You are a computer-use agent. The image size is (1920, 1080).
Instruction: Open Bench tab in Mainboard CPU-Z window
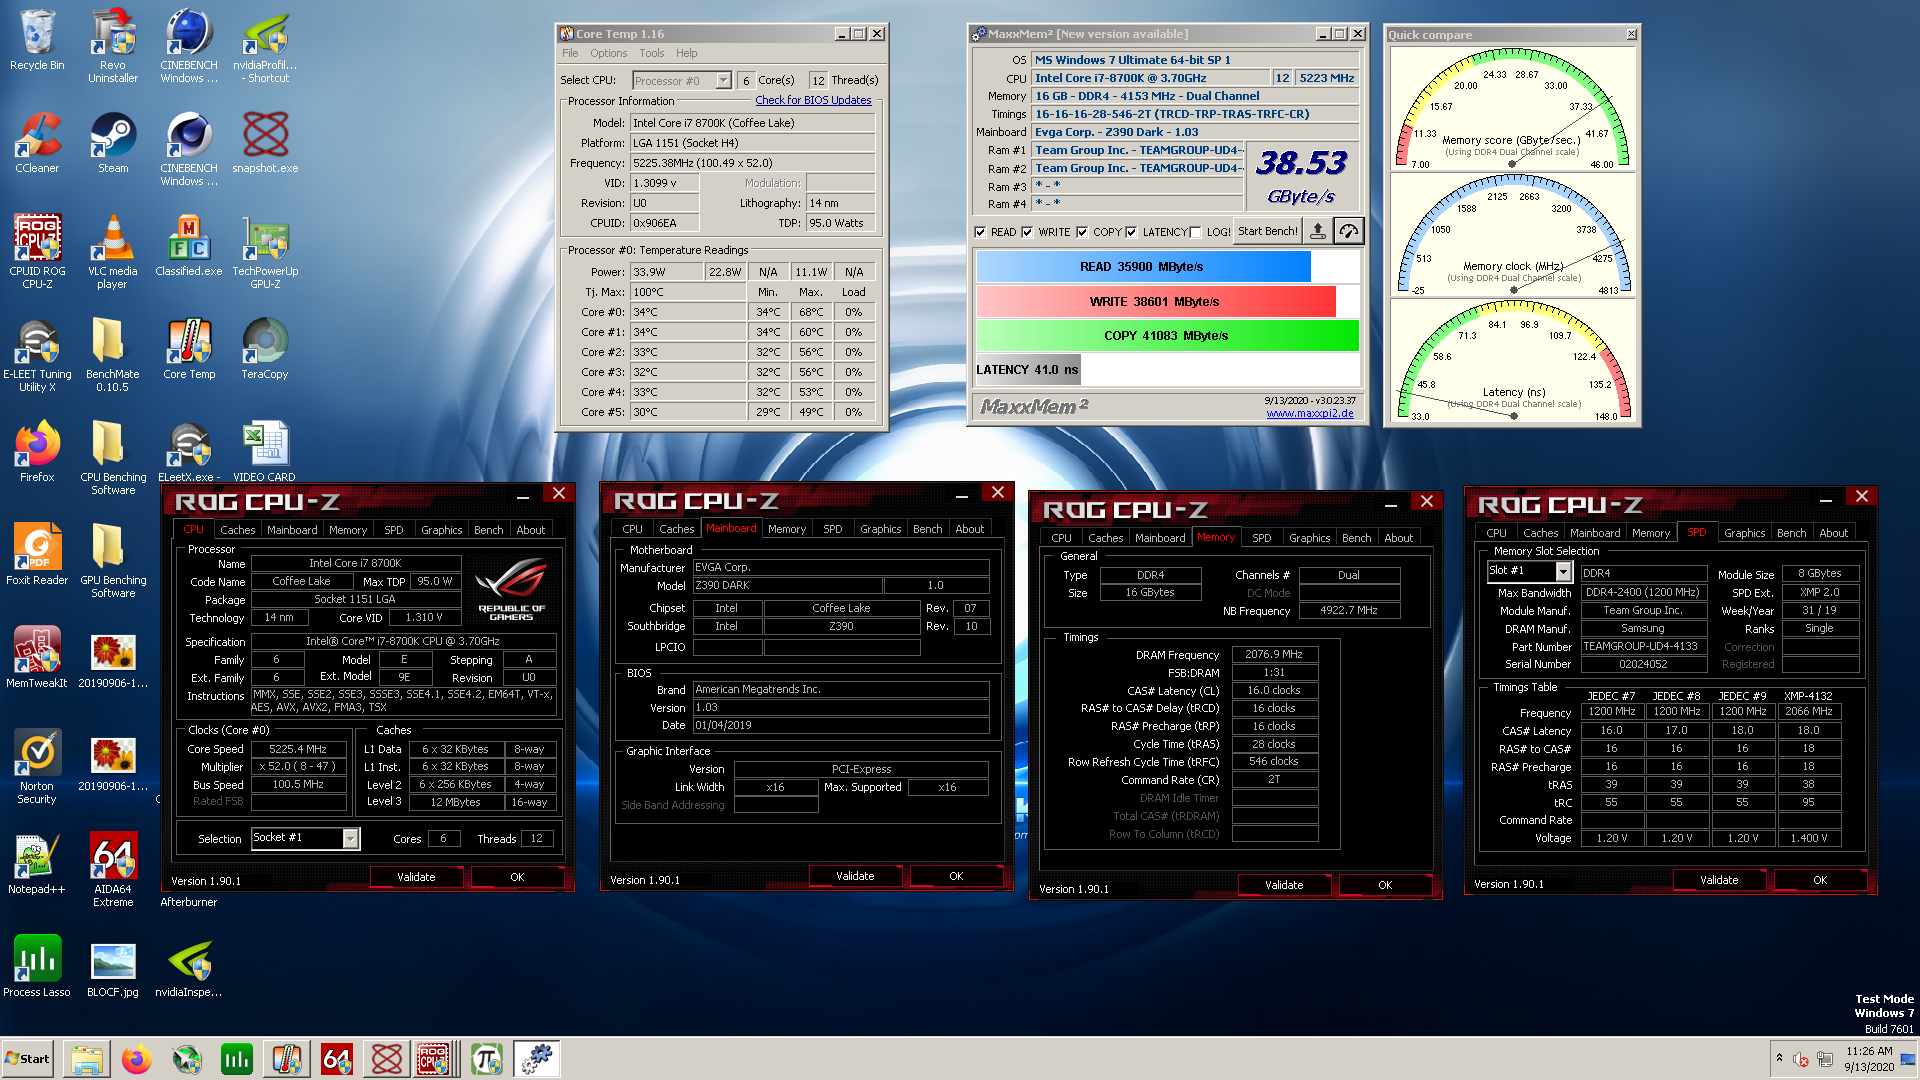(x=927, y=529)
